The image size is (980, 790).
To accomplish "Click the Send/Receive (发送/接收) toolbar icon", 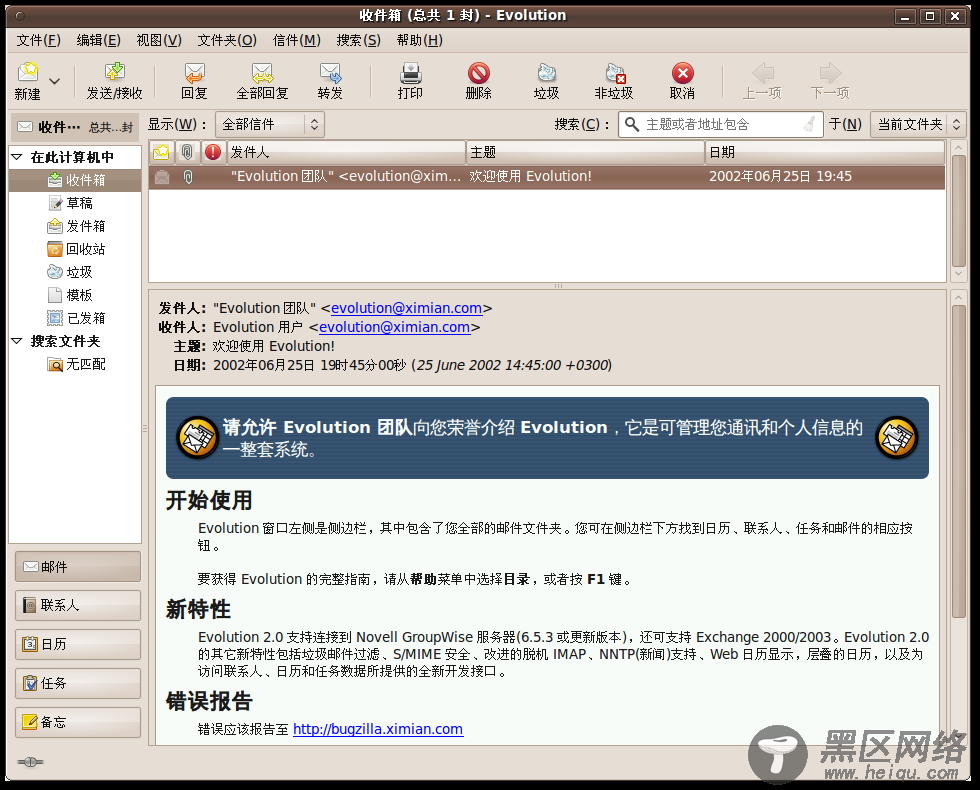I will tap(114, 72).
